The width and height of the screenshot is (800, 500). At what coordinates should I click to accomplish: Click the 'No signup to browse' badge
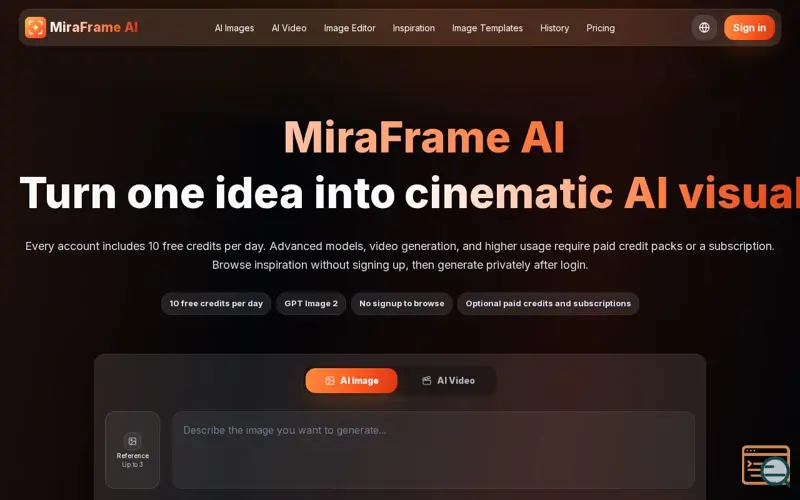(402, 304)
